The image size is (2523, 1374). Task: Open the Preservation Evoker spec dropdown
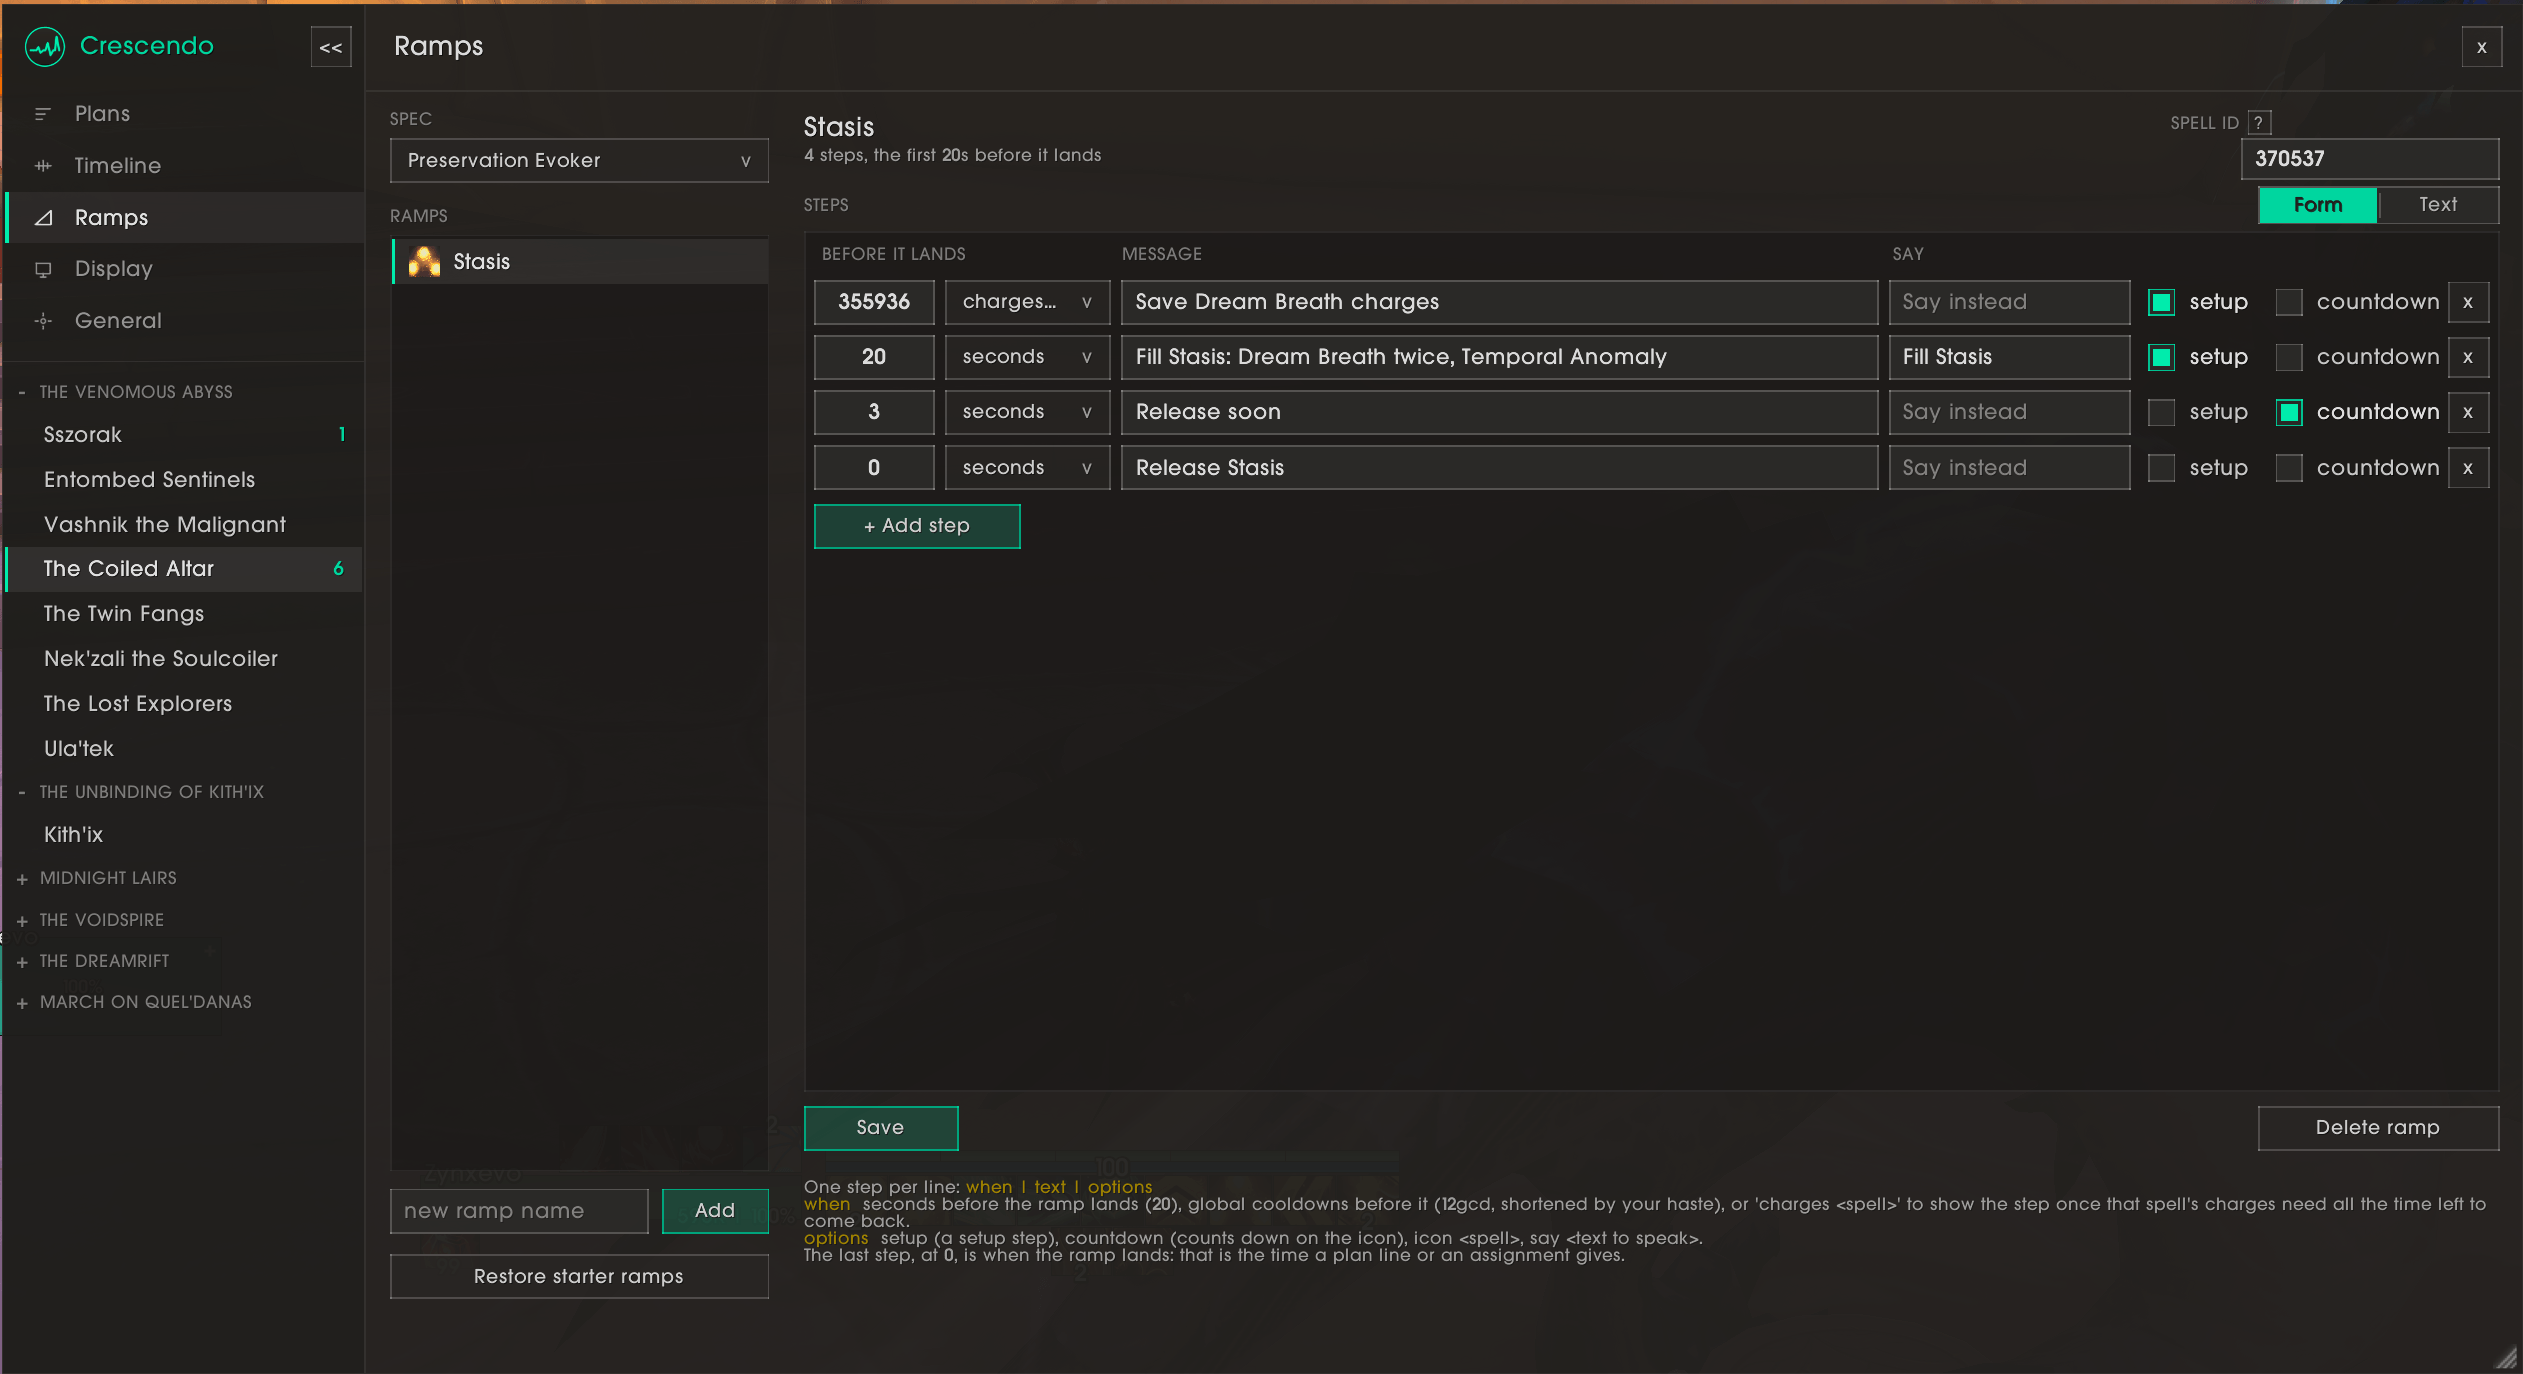(579, 160)
